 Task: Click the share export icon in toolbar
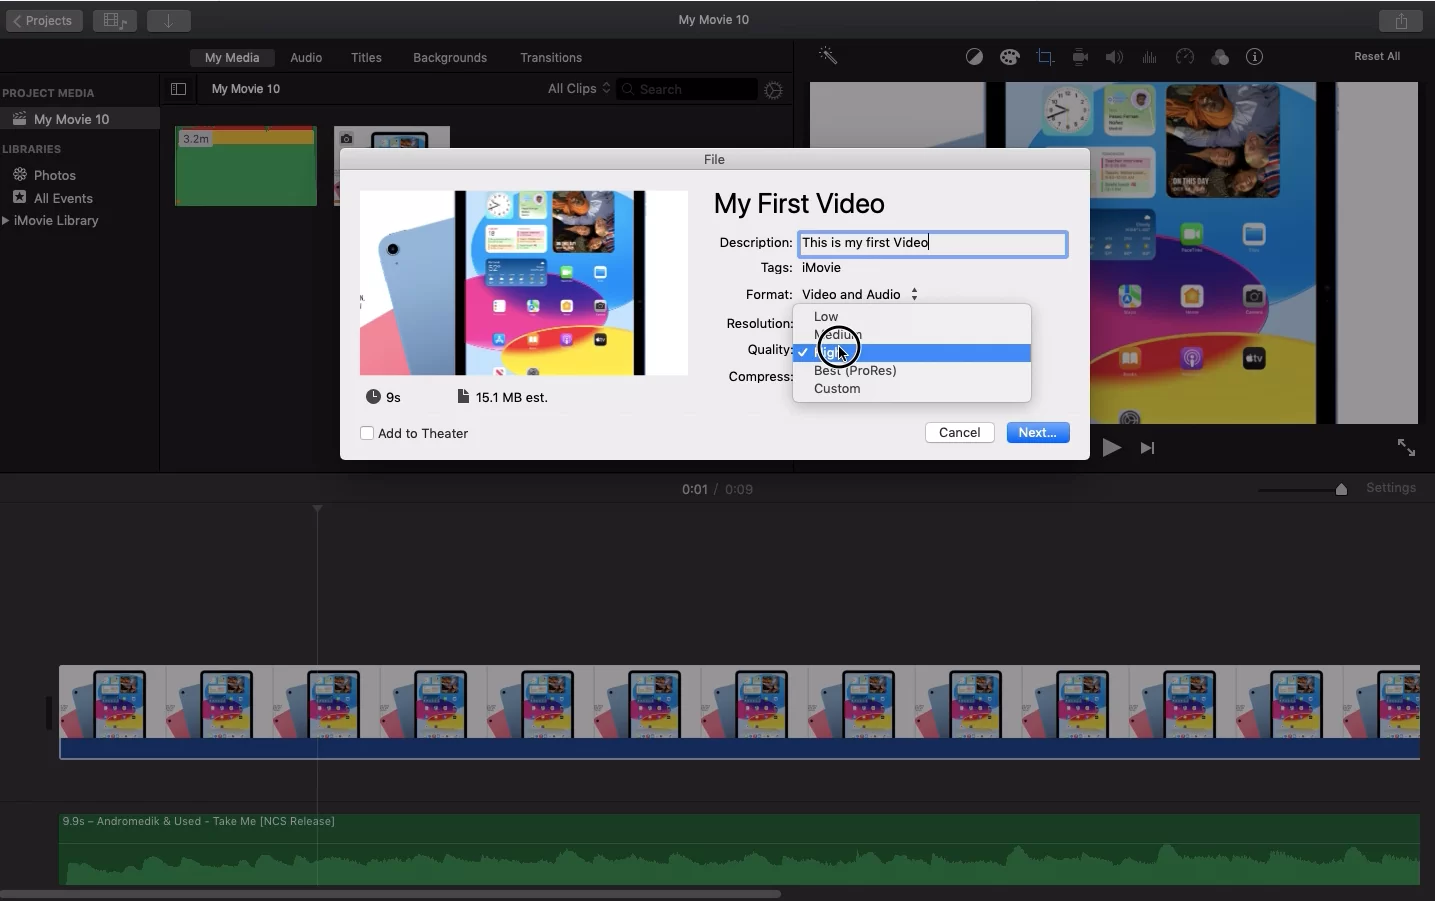(1401, 20)
